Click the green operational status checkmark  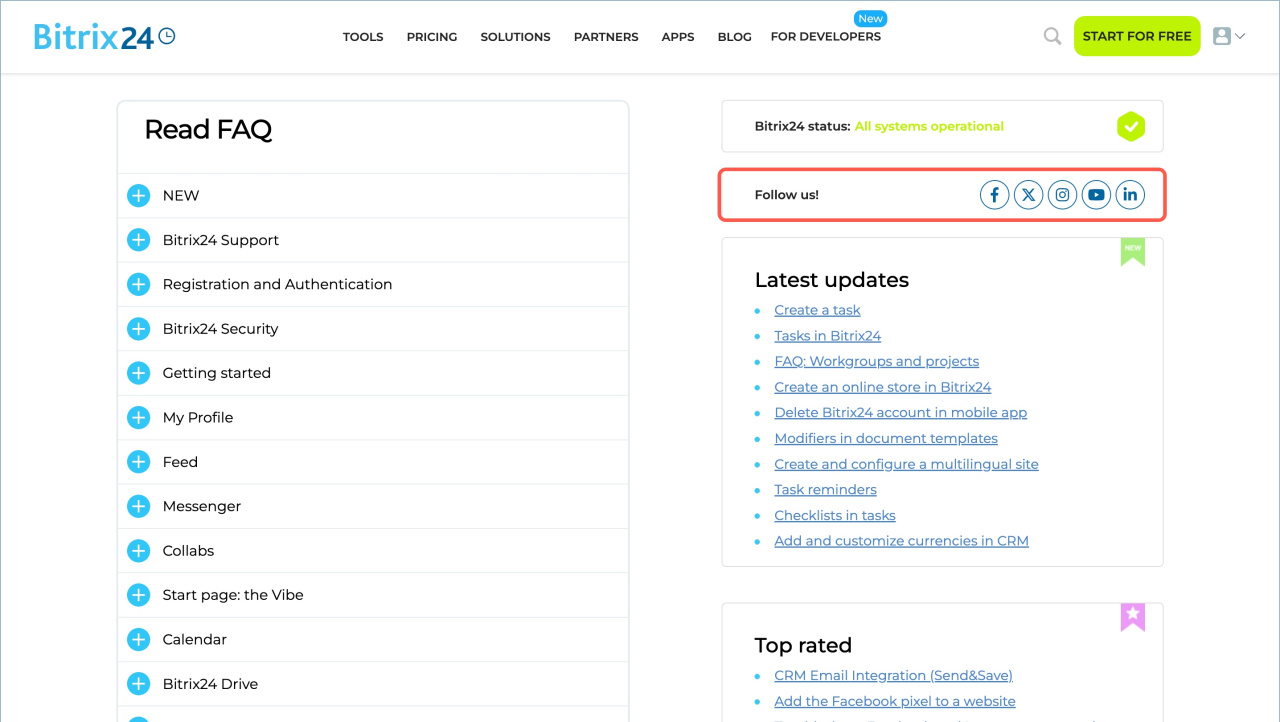[x=1131, y=126]
